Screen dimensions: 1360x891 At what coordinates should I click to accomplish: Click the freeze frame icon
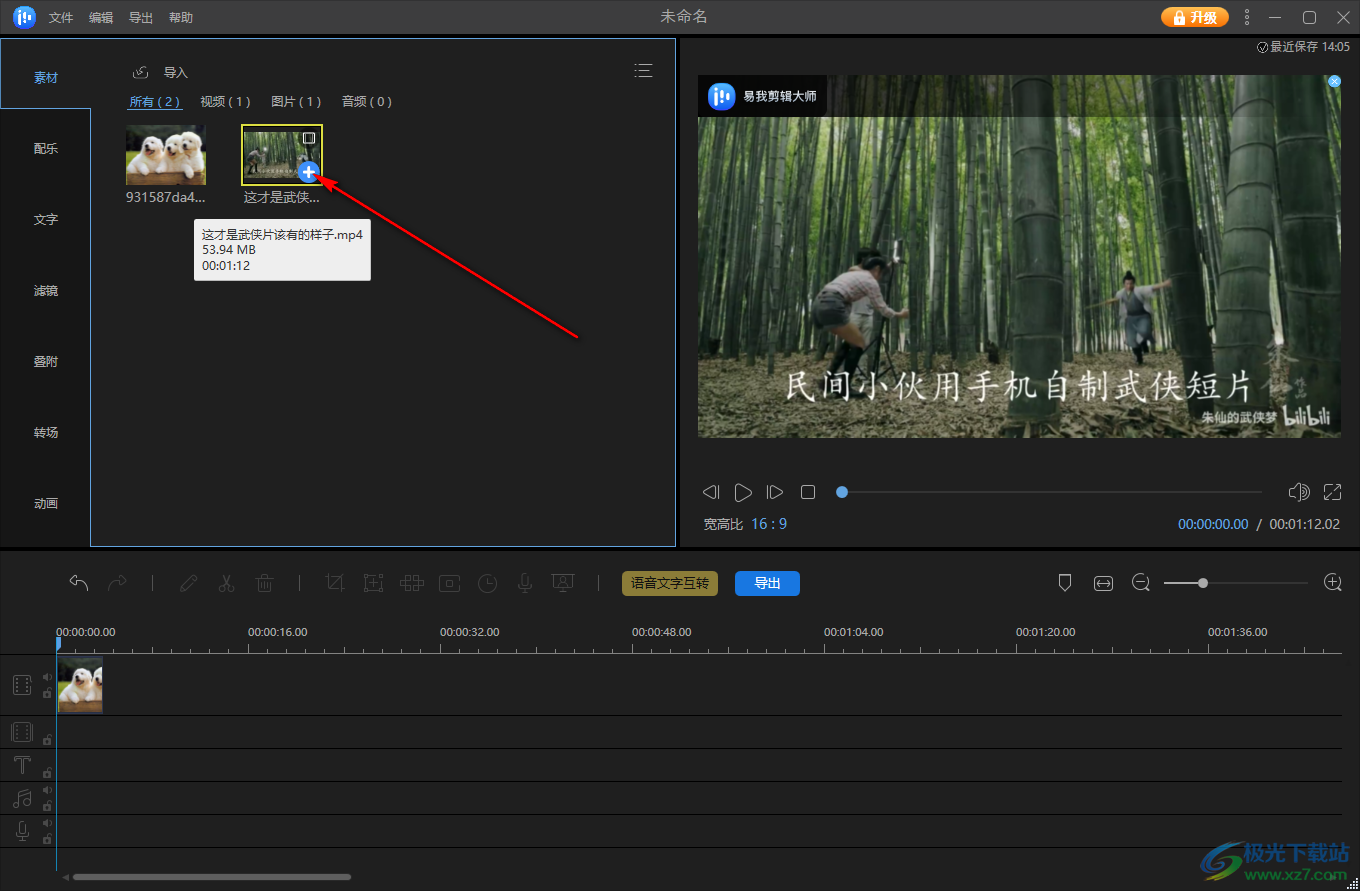pos(449,583)
